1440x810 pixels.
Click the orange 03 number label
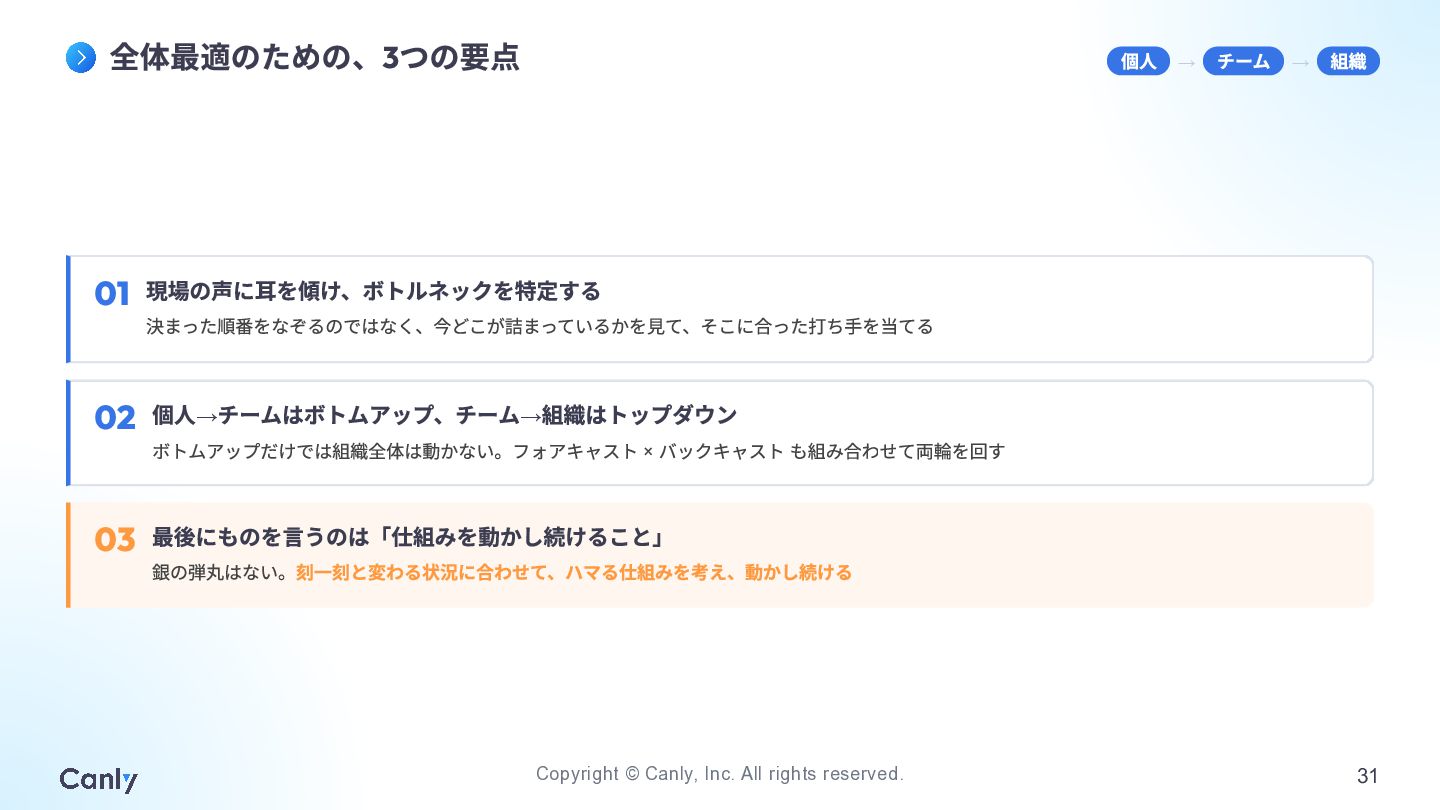(115, 540)
